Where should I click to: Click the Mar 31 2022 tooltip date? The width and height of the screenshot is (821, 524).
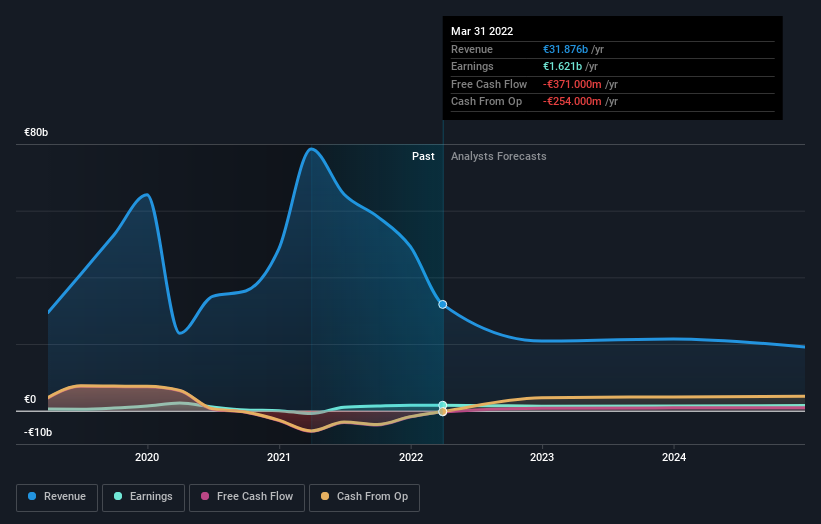point(482,31)
